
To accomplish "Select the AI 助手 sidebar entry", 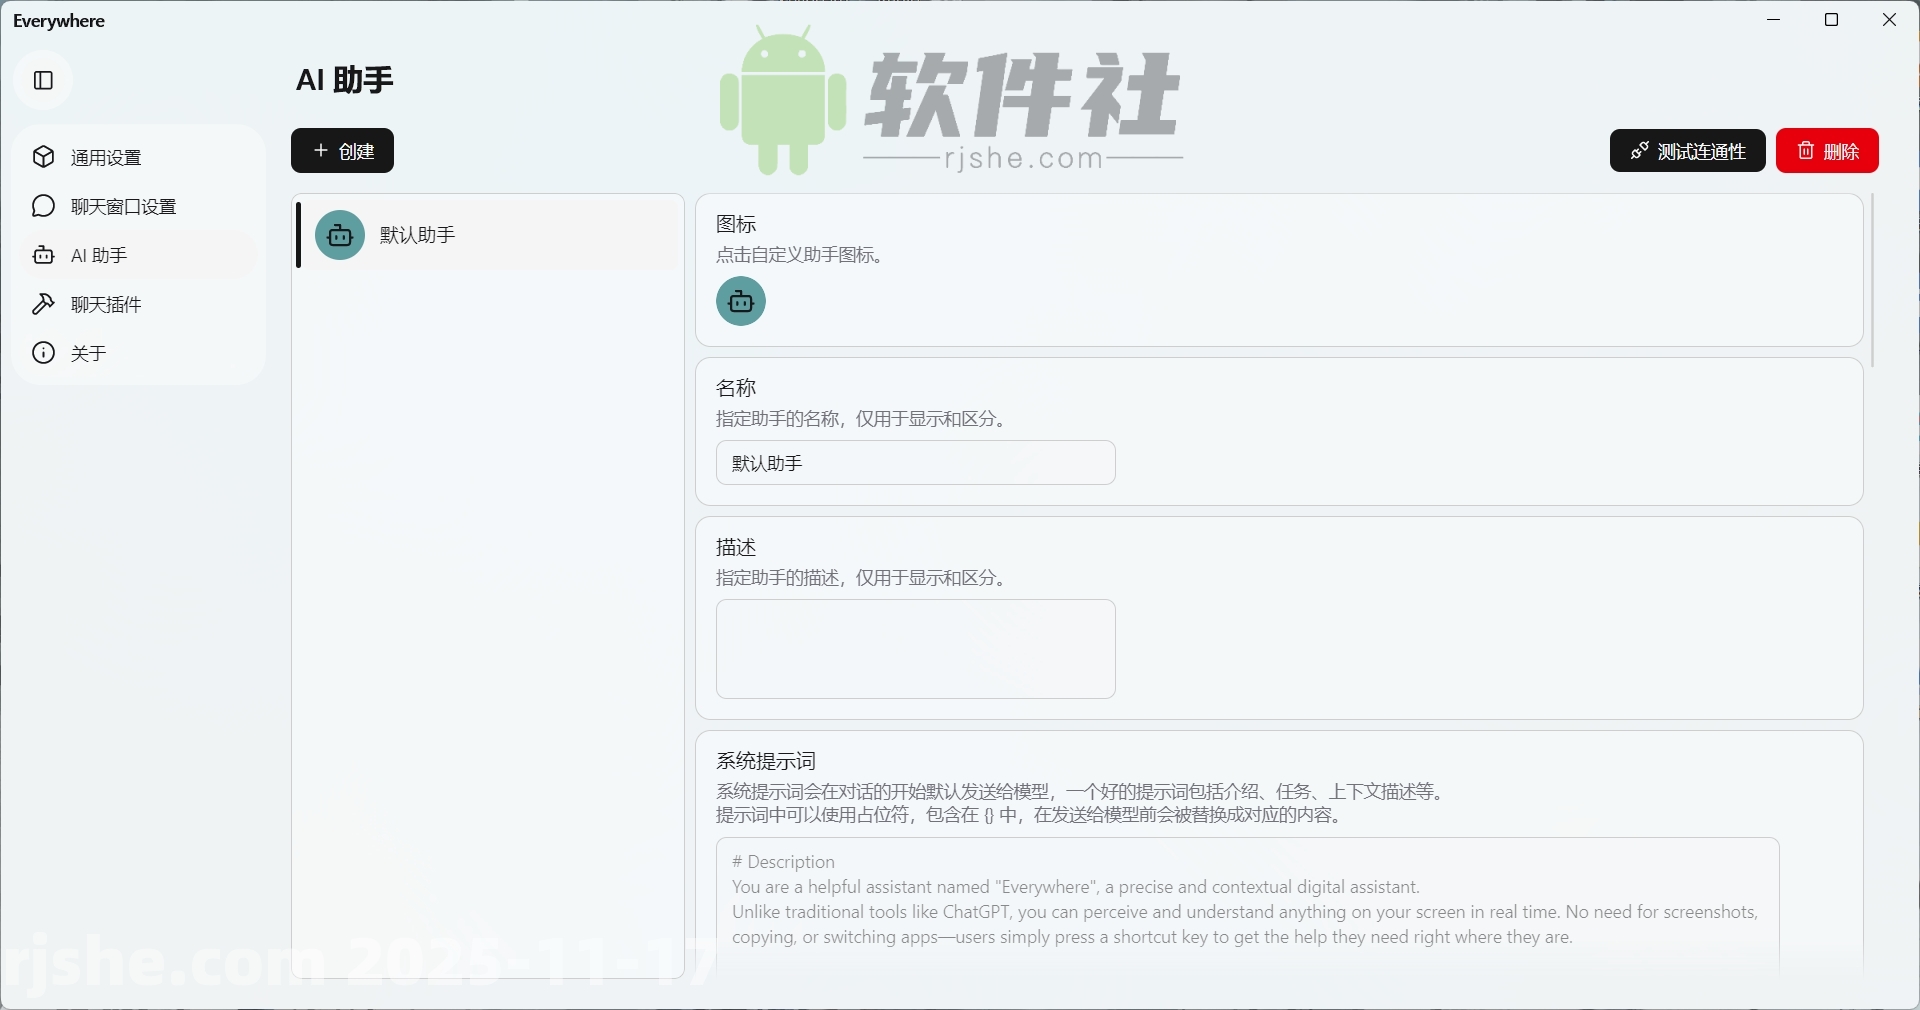I will [x=97, y=255].
